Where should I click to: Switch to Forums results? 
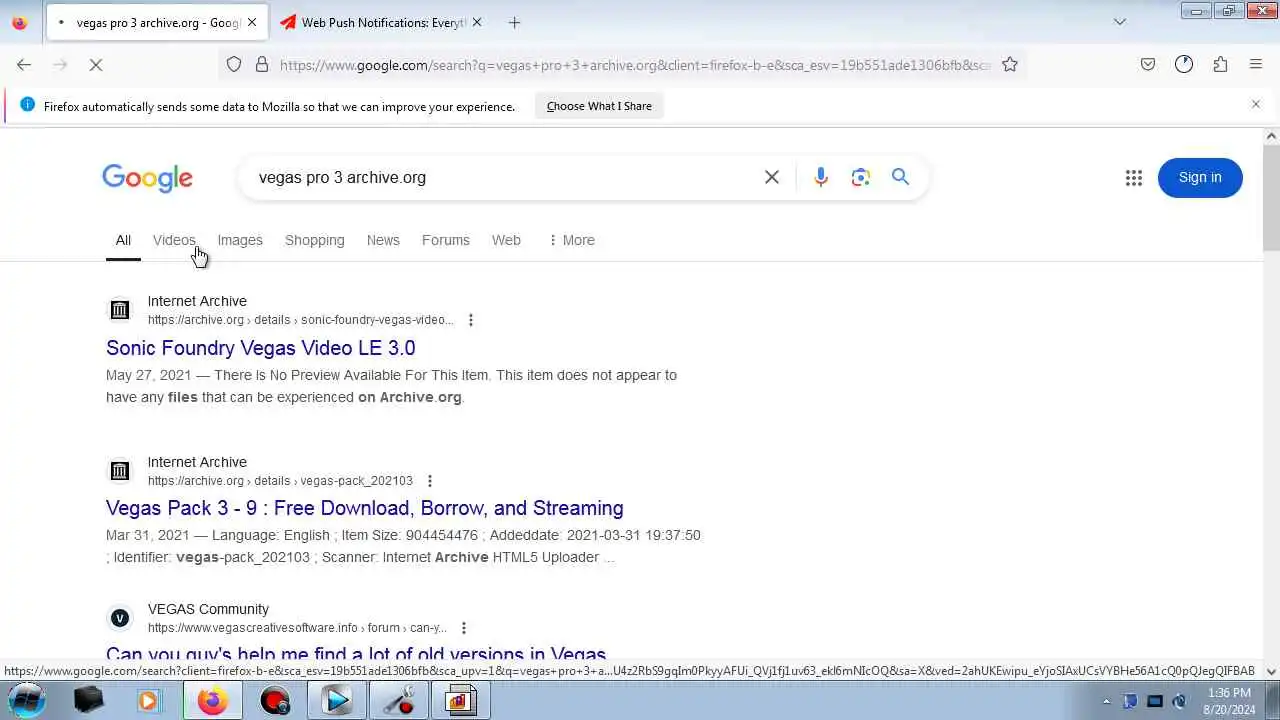tap(446, 240)
